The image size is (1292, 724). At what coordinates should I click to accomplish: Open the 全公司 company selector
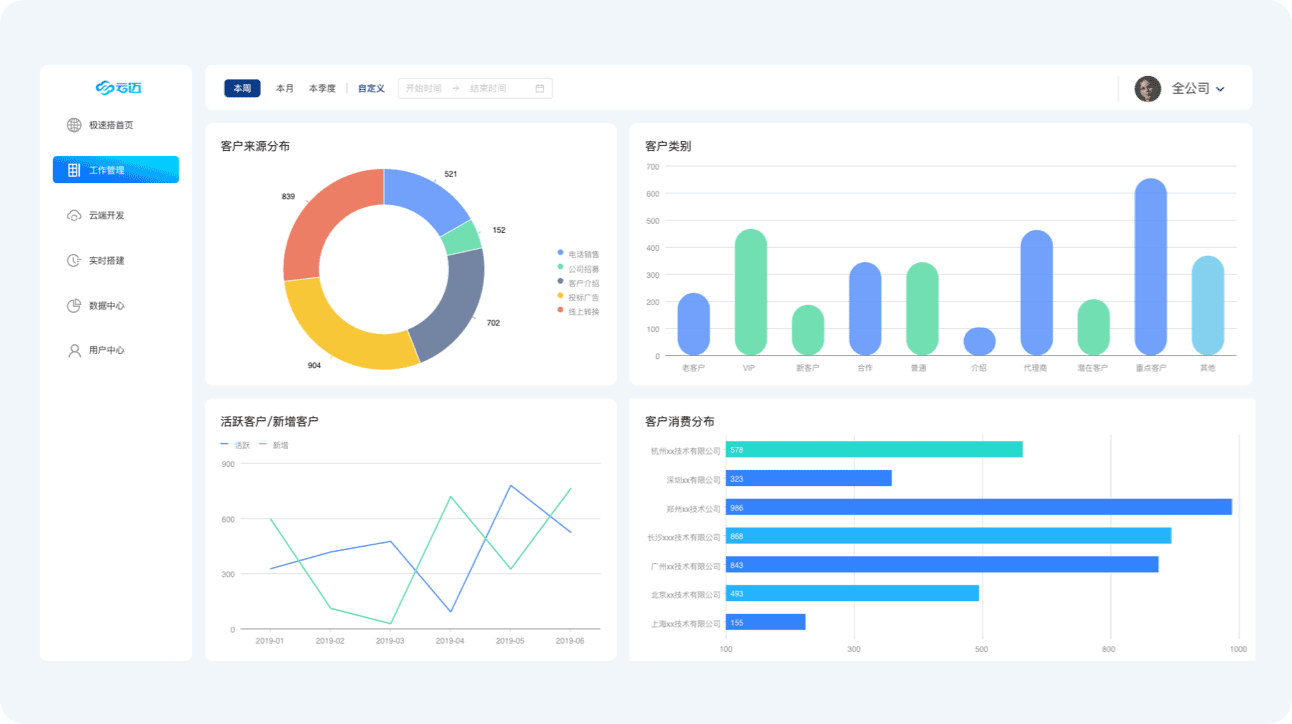tap(1190, 89)
